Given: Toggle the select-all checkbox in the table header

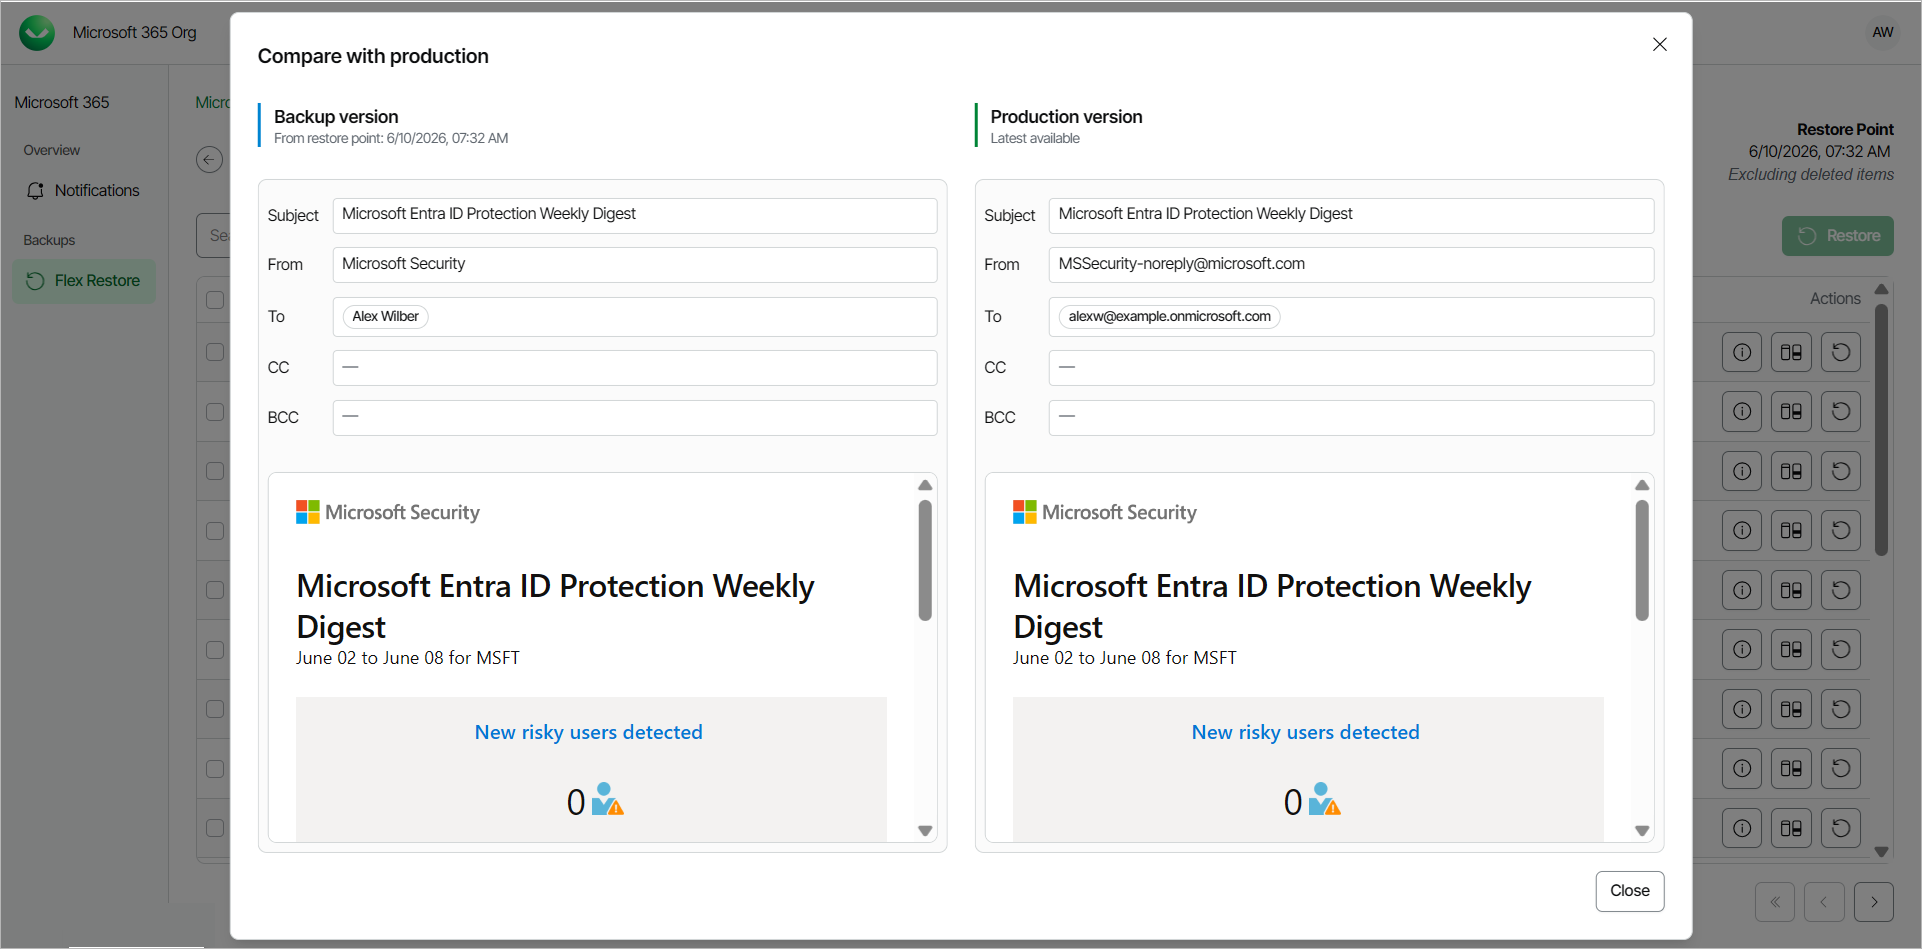Looking at the screenshot, I should coord(215,299).
